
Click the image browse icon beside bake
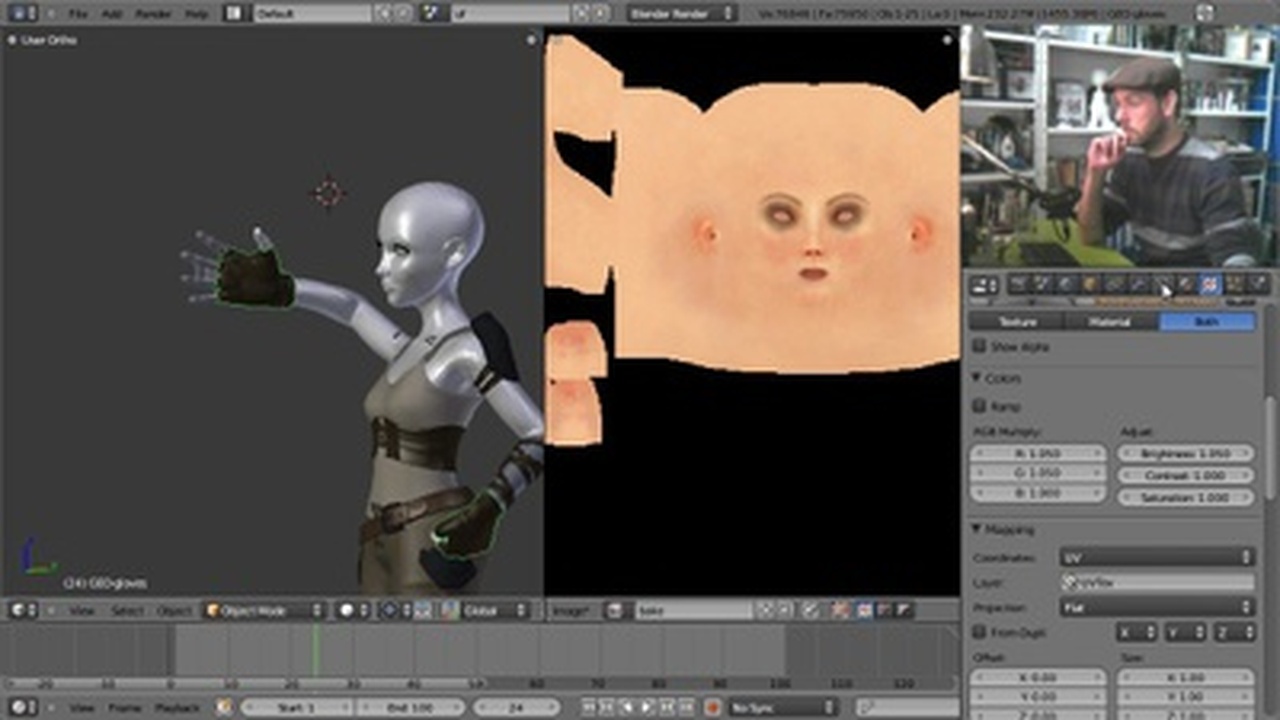pos(615,610)
